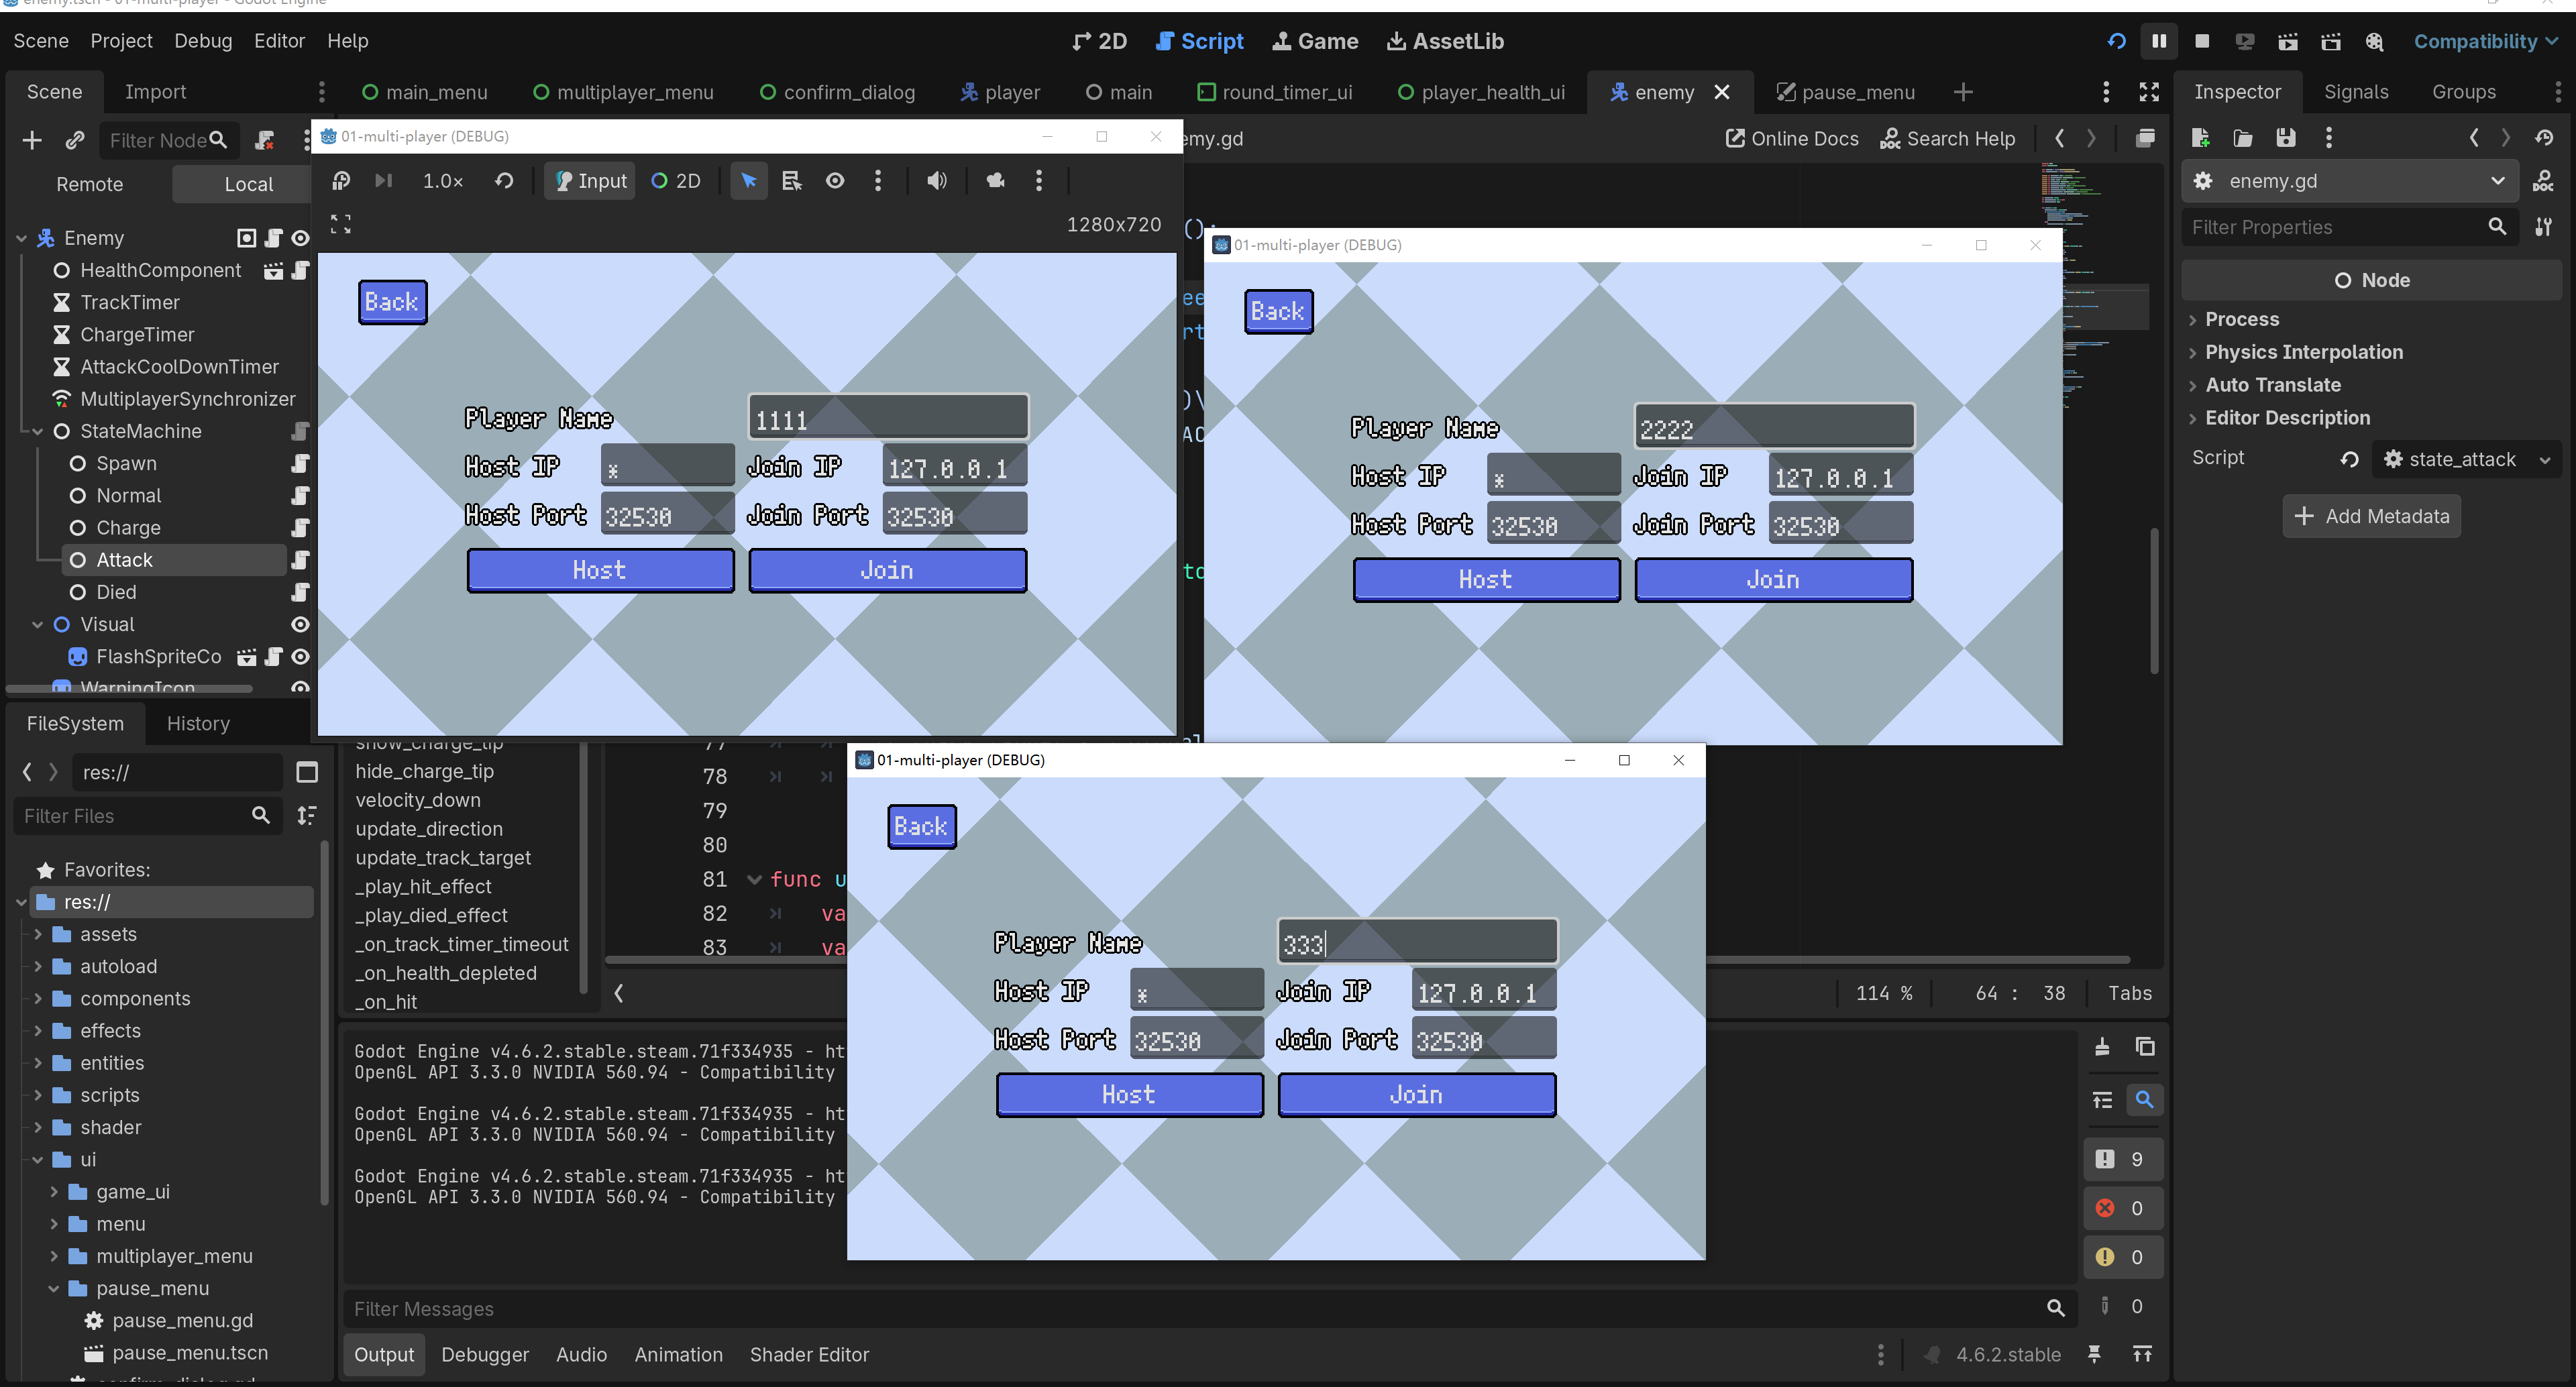
Task: Pause the running project
Action: coord(2158,41)
